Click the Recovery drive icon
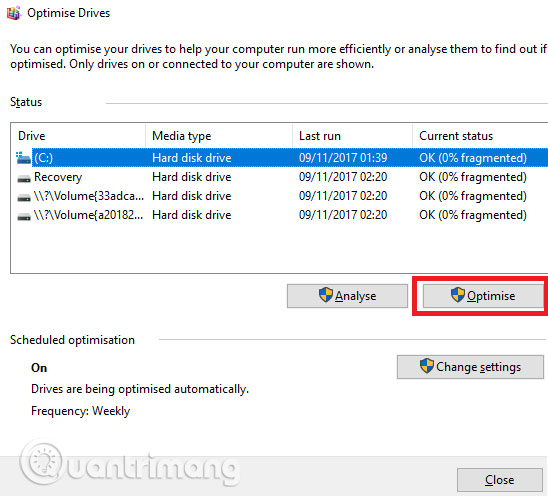The image size is (548, 496). coord(24,179)
